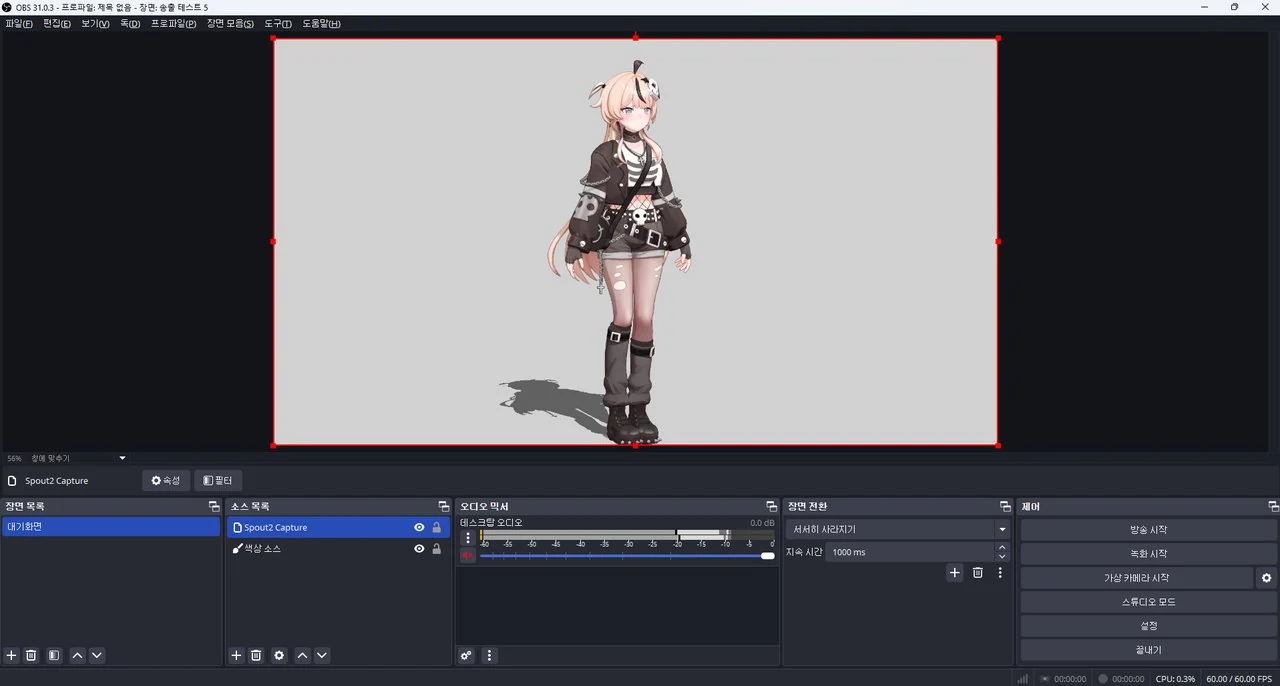Select the 색상 소스 source row

[338, 548]
